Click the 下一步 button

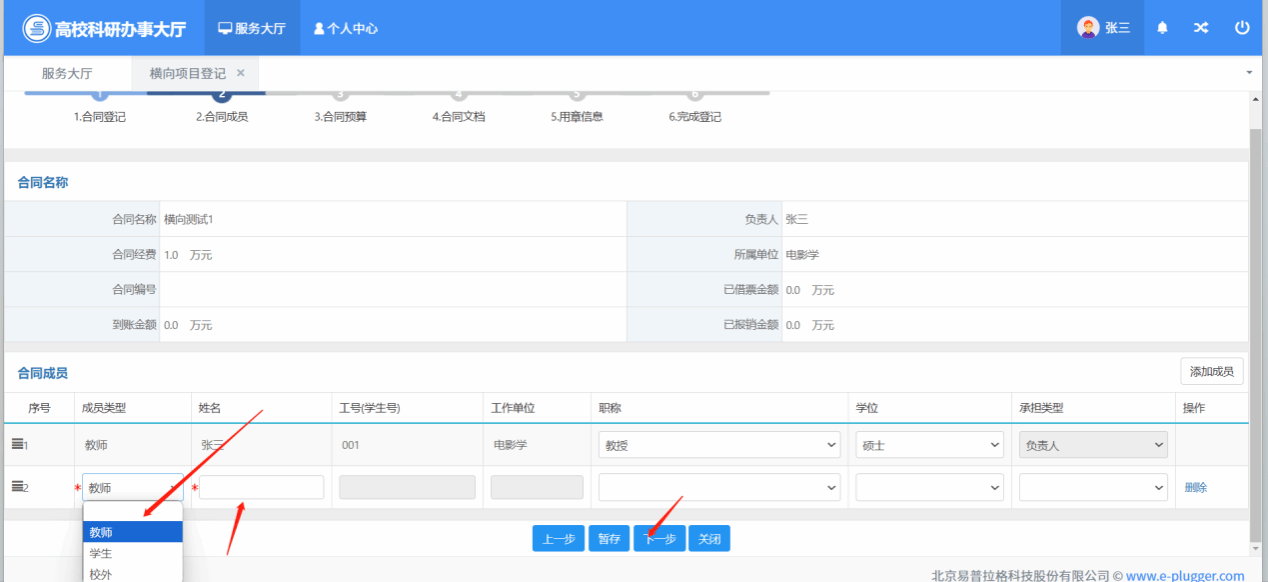[x=659, y=539]
